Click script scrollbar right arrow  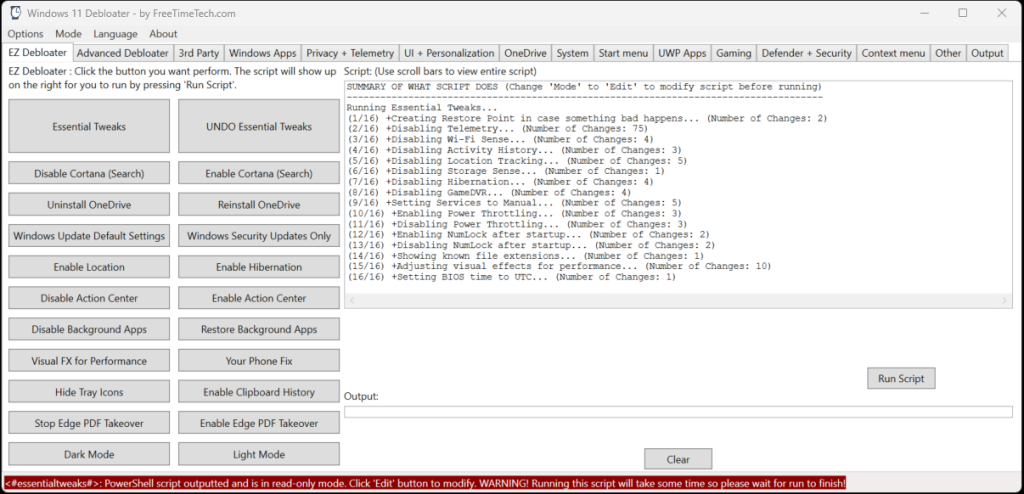point(1005,300)
